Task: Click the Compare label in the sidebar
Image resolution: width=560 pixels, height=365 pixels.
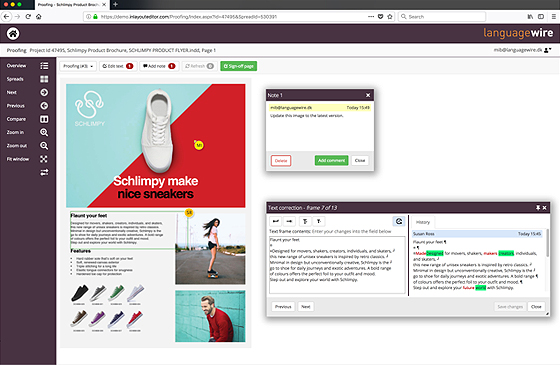Action: (16, 119)
